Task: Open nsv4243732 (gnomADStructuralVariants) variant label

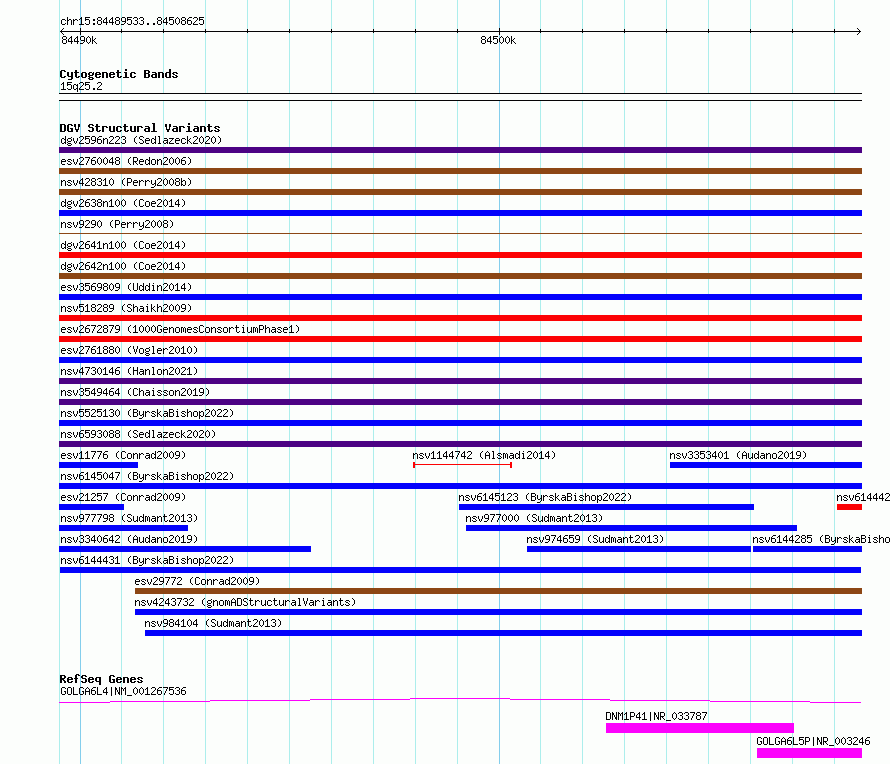Action: [x=245, y=602]
